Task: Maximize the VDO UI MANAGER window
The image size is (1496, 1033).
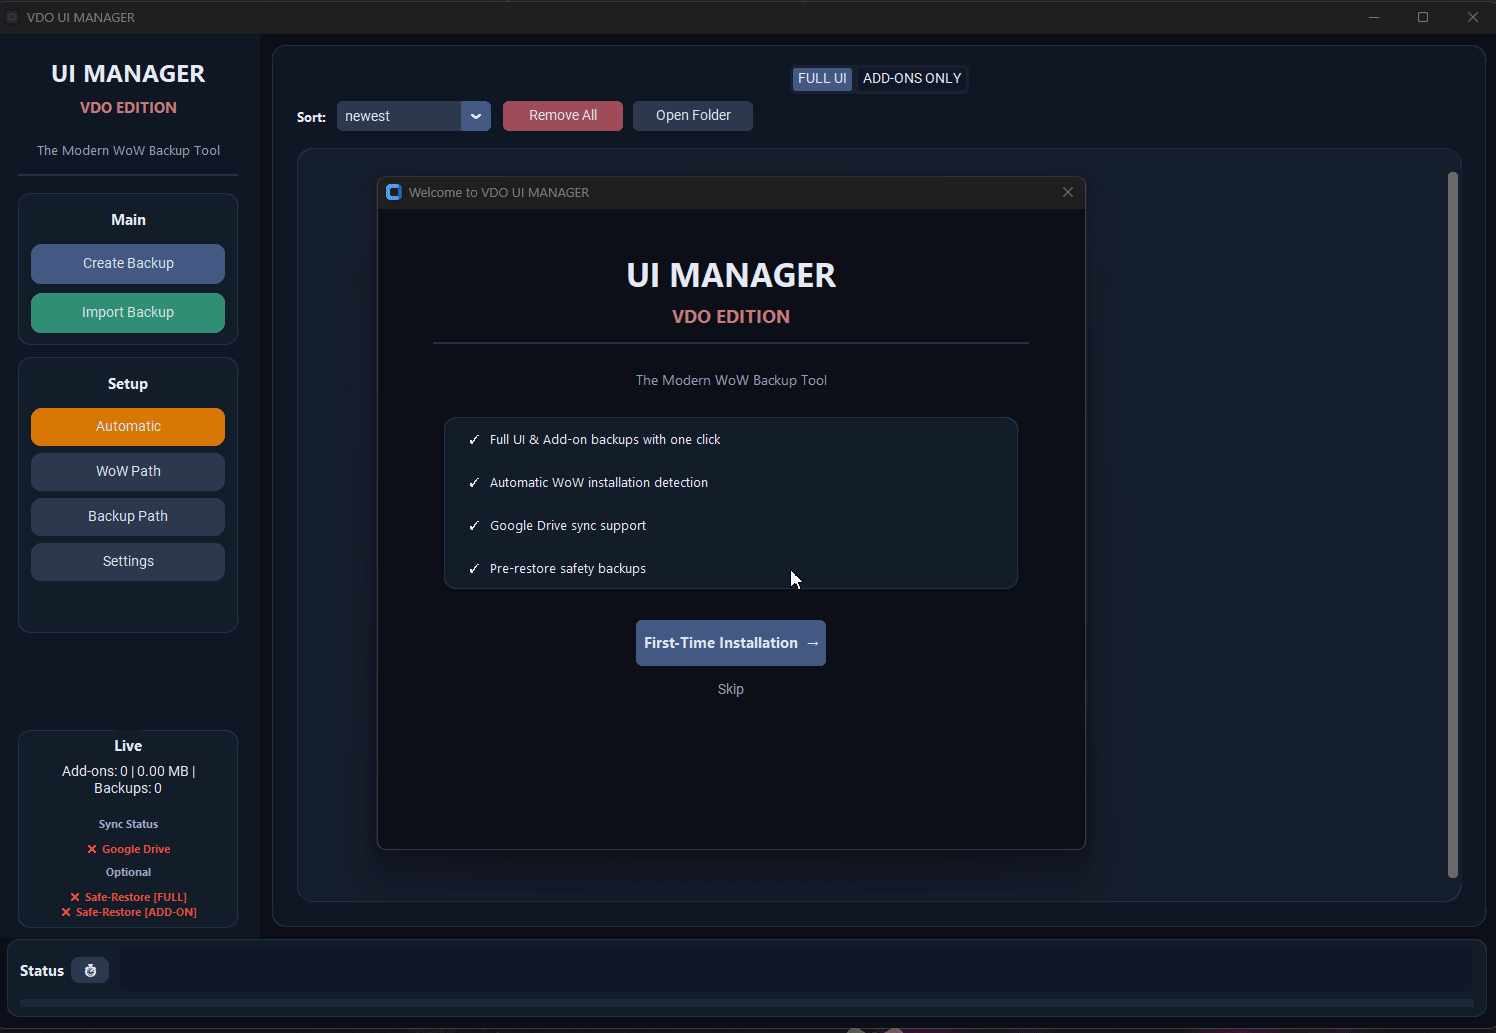Action: click(1423, 17)
